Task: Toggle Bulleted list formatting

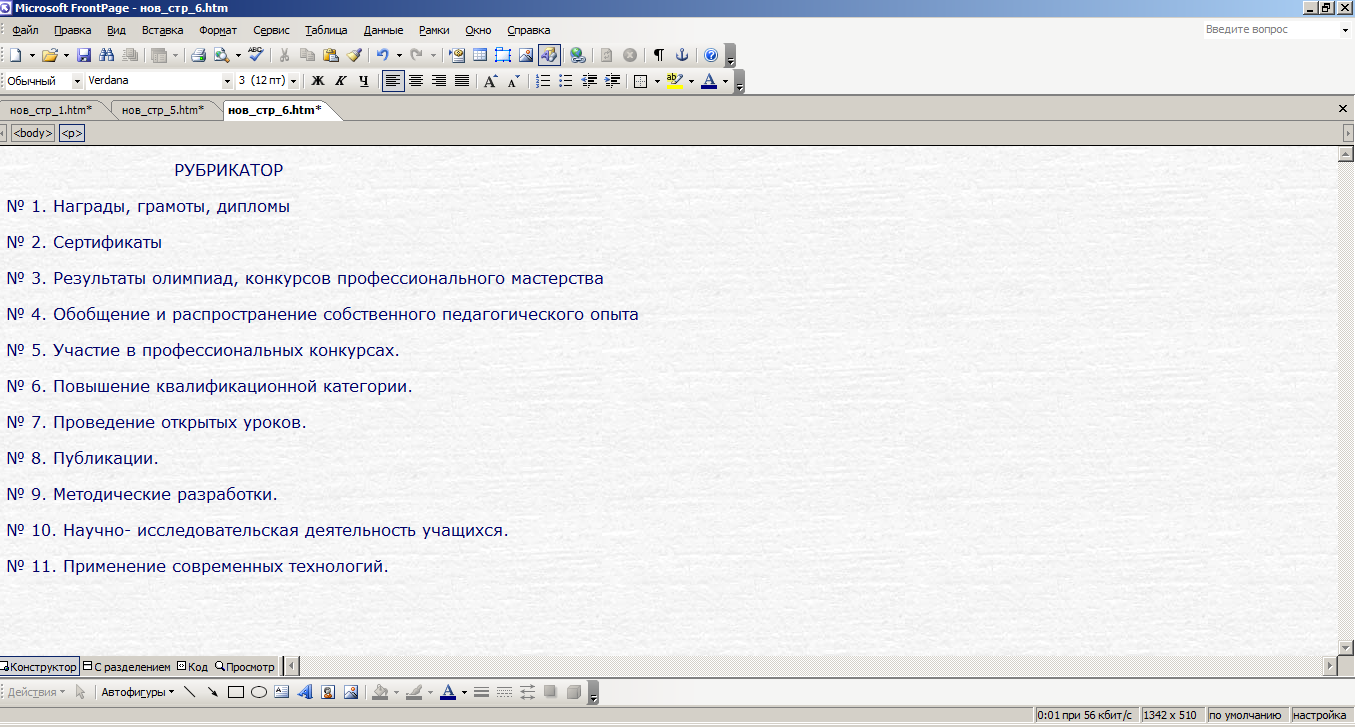Action: (566, 81)
